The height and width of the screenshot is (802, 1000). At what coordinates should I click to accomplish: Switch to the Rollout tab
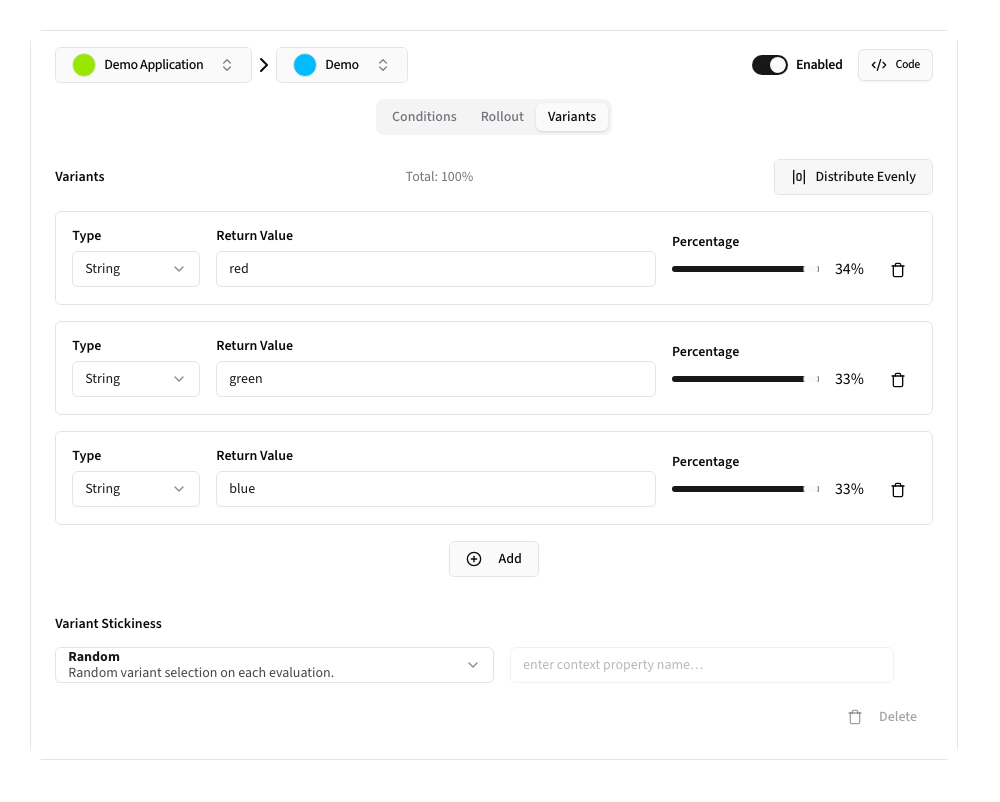[502, 117]
